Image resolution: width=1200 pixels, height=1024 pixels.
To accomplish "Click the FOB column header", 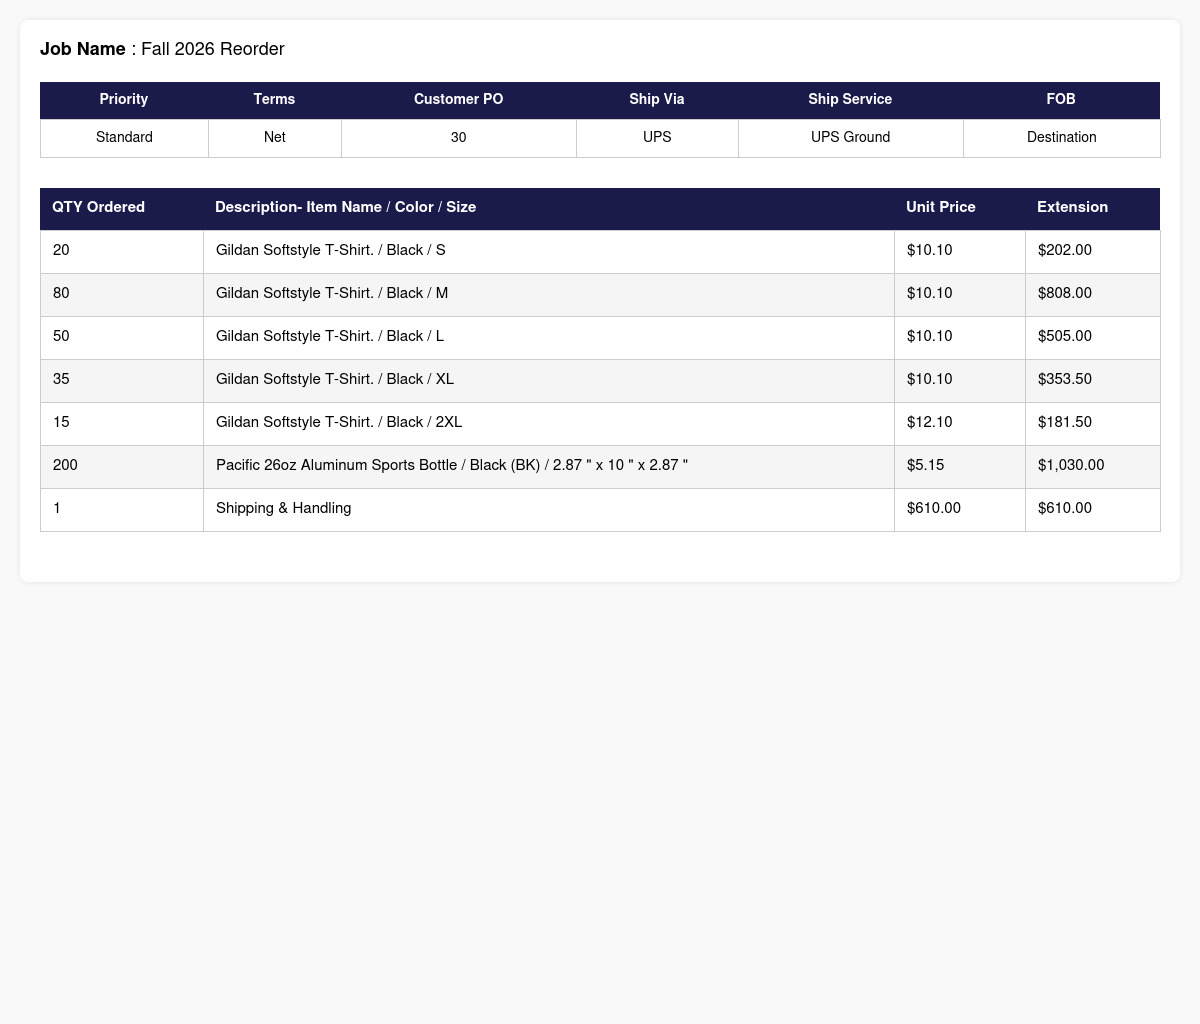I will [1061, 100].
